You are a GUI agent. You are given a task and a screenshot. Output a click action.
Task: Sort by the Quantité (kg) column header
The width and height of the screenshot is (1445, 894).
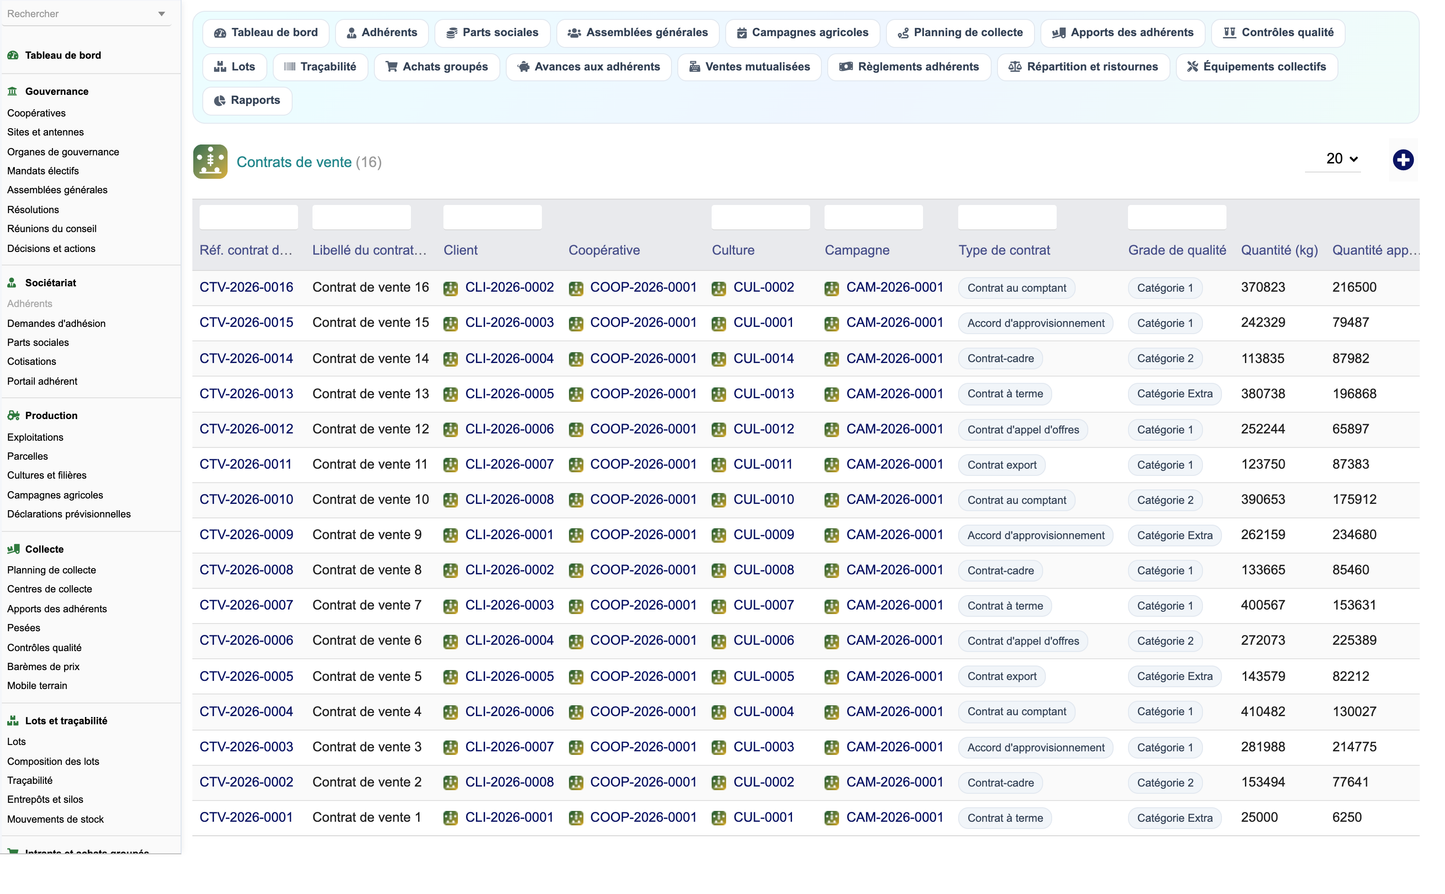tap(1279, 250)
